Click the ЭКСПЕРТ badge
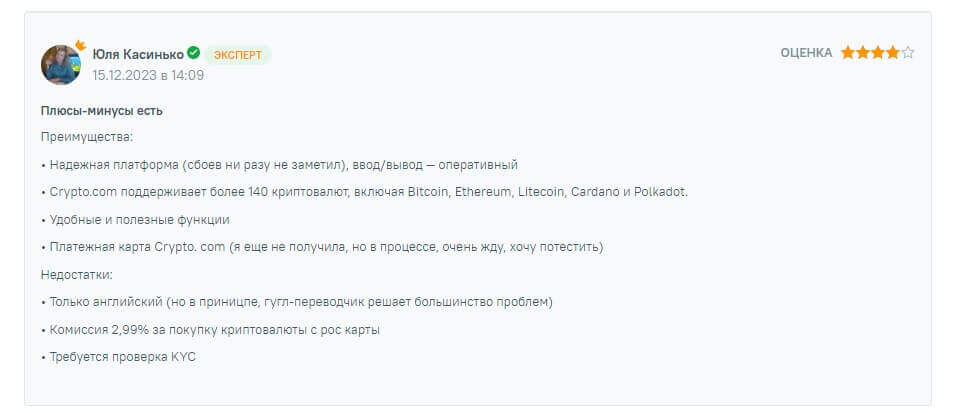The image size is (954, 413). [237, 54]
